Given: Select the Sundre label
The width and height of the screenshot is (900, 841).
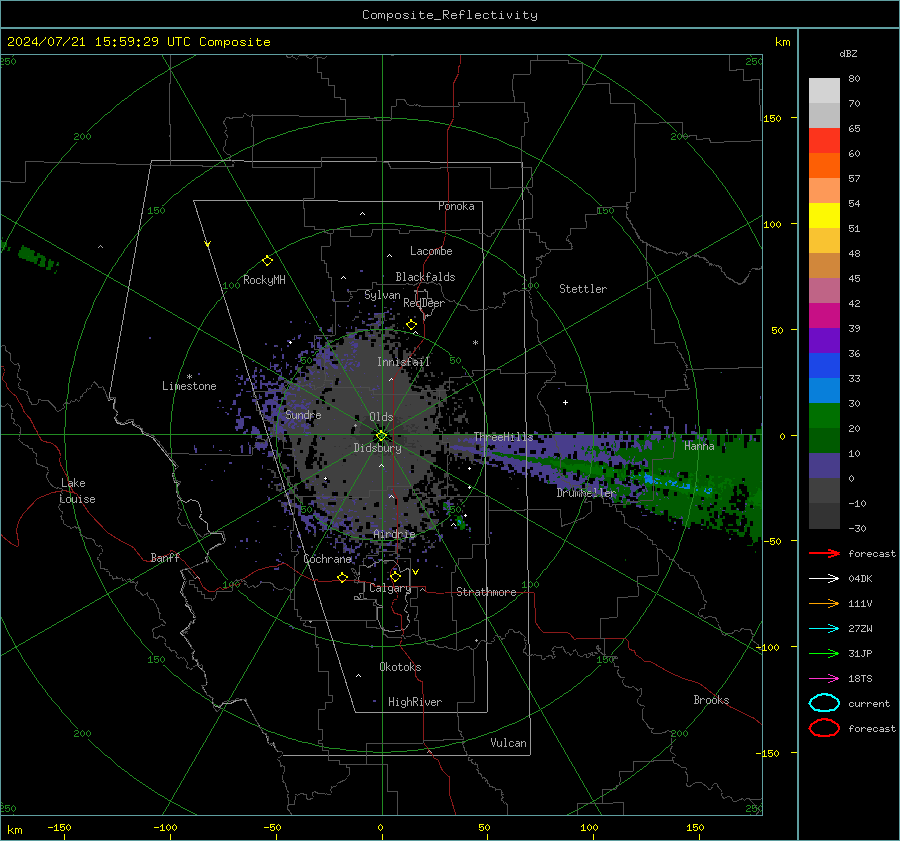Looking at the screenshot, I should click(x=303, y=414).
